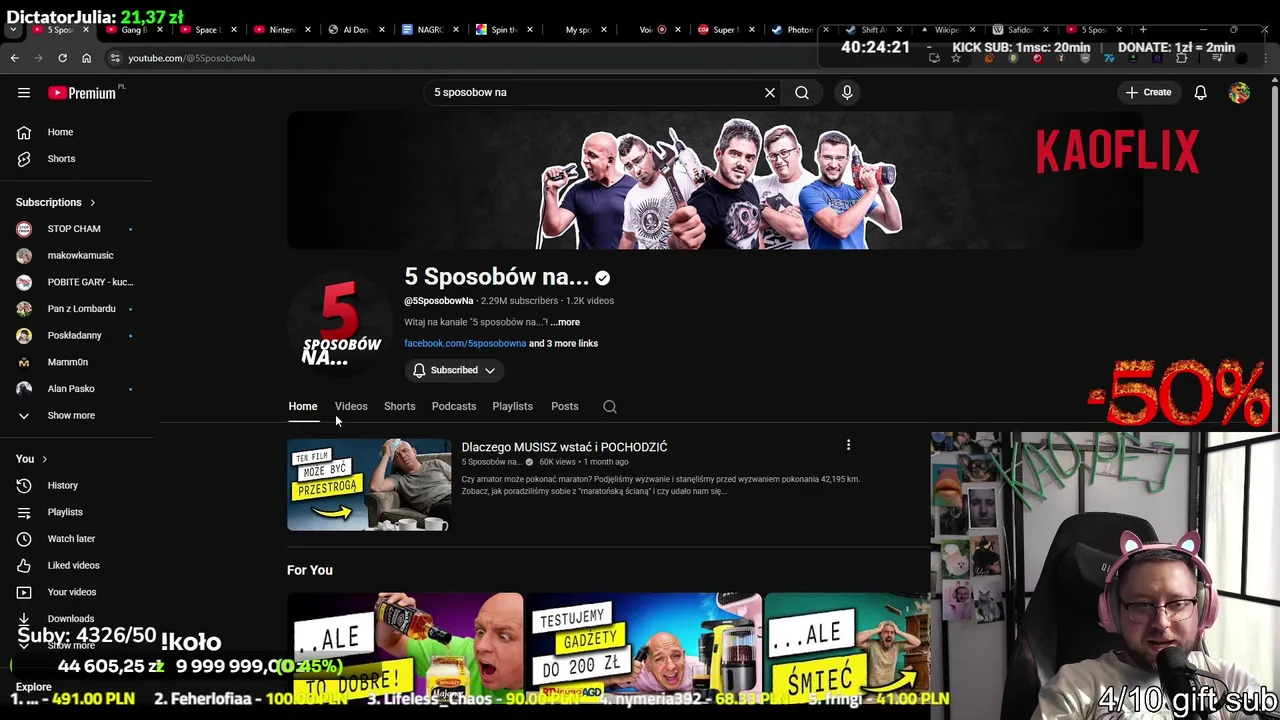Open Explore label at sidebar bottom

33,687
